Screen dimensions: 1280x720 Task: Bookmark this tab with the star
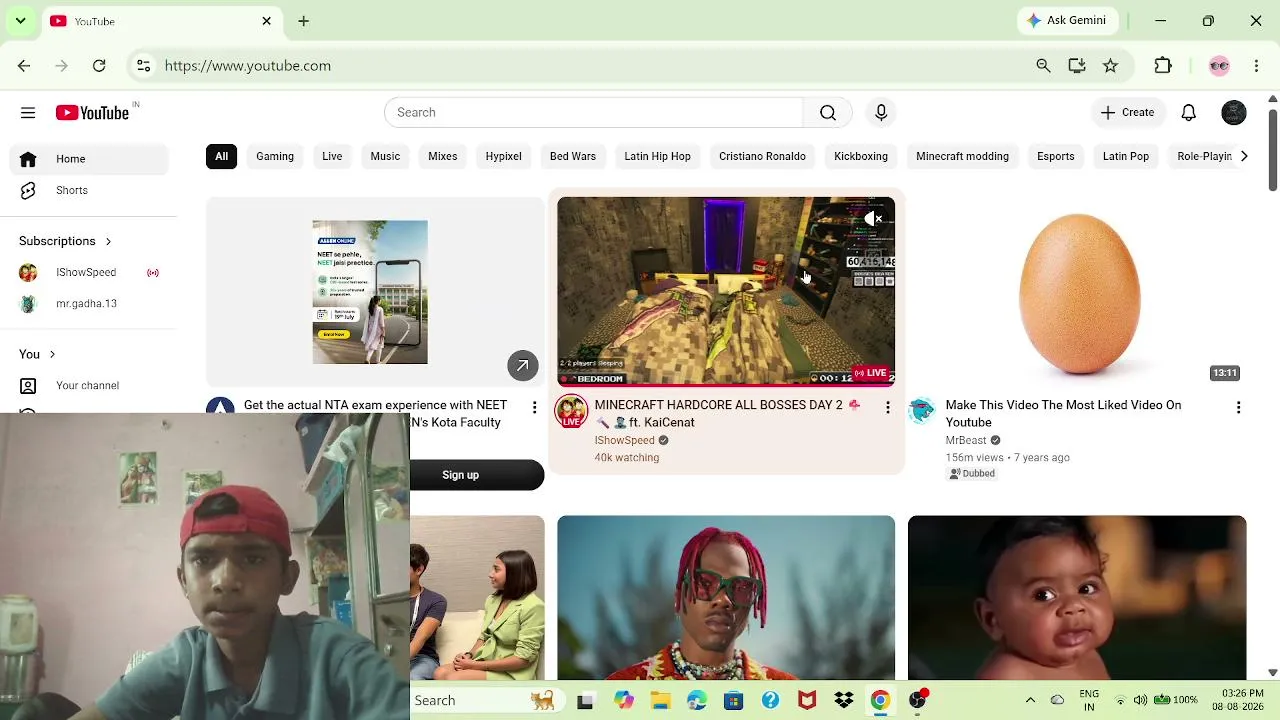point(1110,66)
